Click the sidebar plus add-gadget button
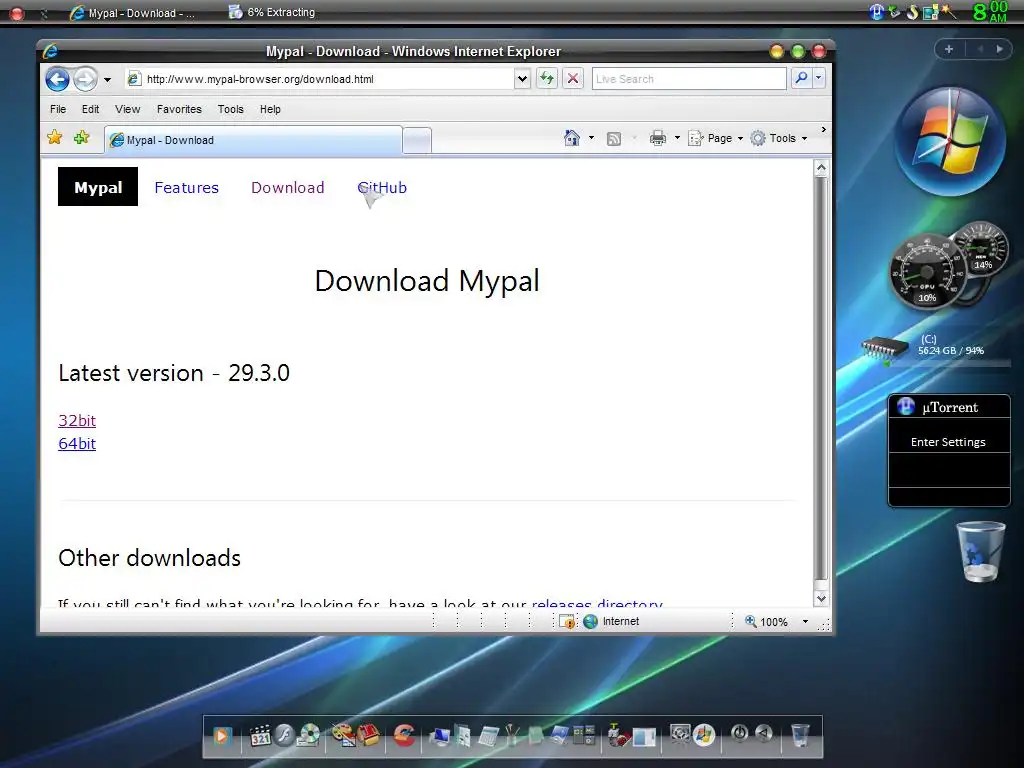Image resolution: width=1024 pixels, height=768 pixels. point(949,49)
